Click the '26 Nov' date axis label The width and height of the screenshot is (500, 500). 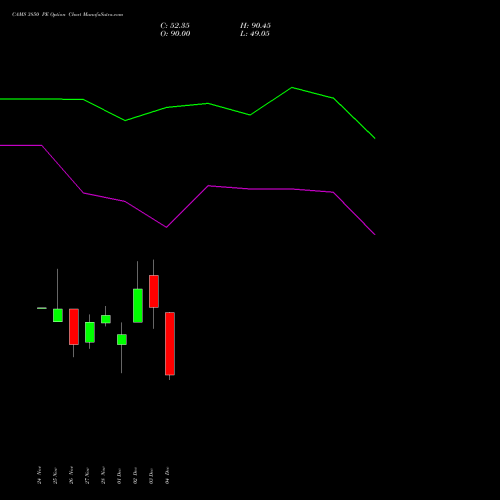(71, 475)
